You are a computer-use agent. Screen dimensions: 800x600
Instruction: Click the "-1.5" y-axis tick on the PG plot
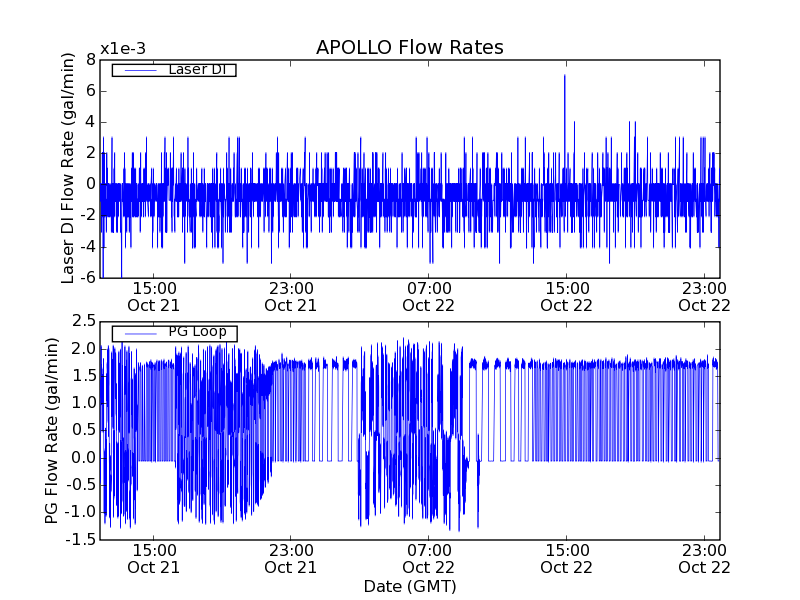(80, 540)
